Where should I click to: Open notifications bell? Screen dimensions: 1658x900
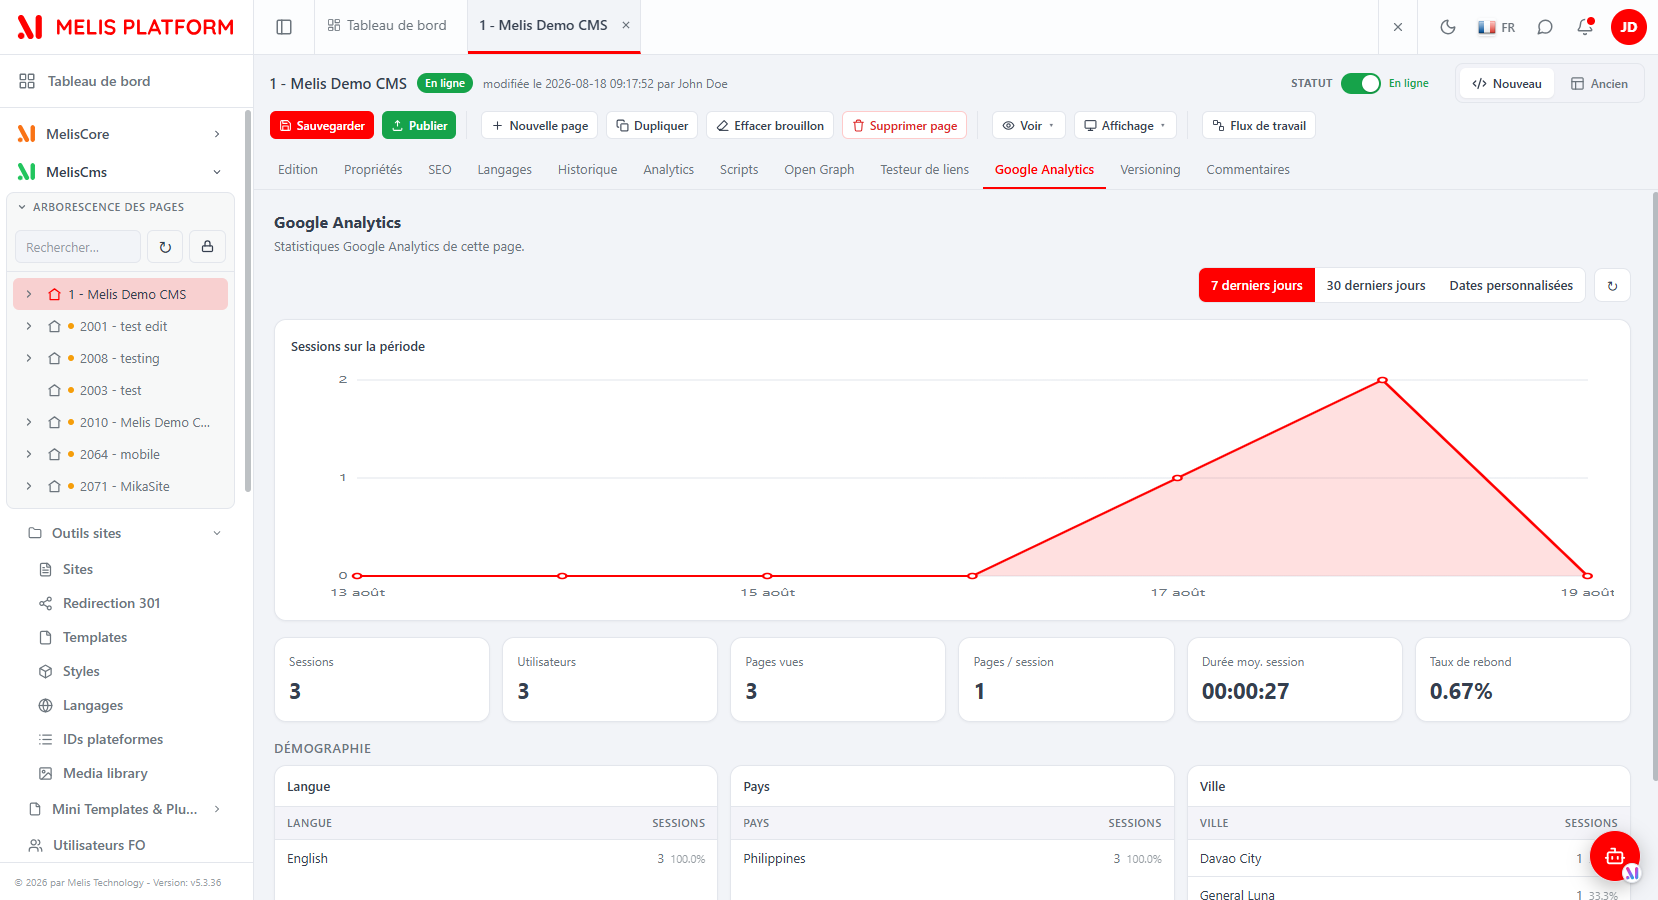(x=1585, y=27)
